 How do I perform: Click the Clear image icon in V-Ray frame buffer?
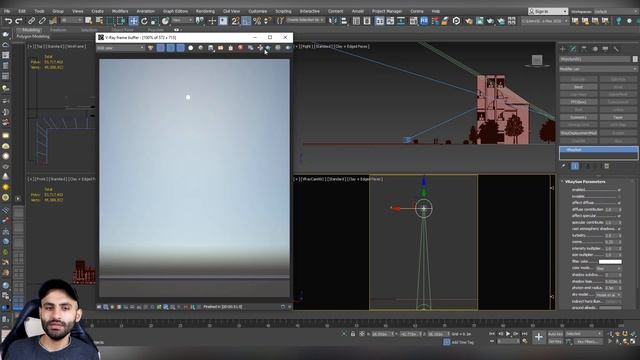pyautogui.click(x=231, y=48)
